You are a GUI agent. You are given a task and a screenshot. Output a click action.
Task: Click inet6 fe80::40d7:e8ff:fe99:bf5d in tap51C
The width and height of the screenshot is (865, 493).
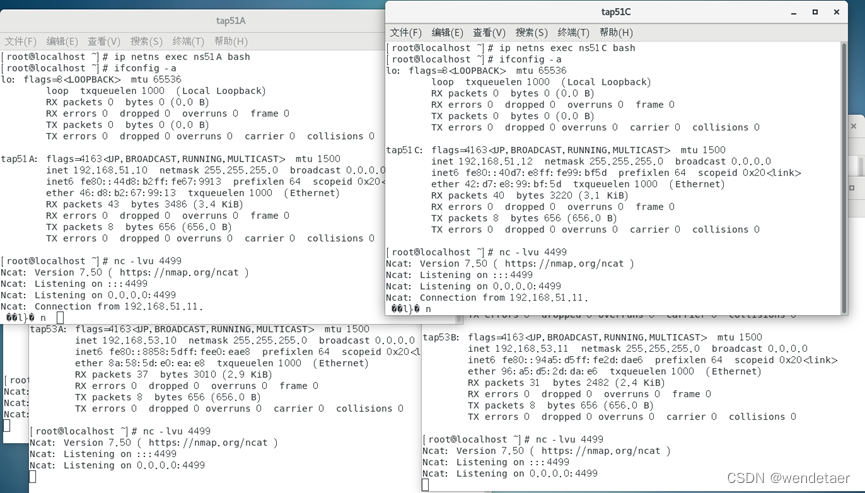[x=519, y=173]
